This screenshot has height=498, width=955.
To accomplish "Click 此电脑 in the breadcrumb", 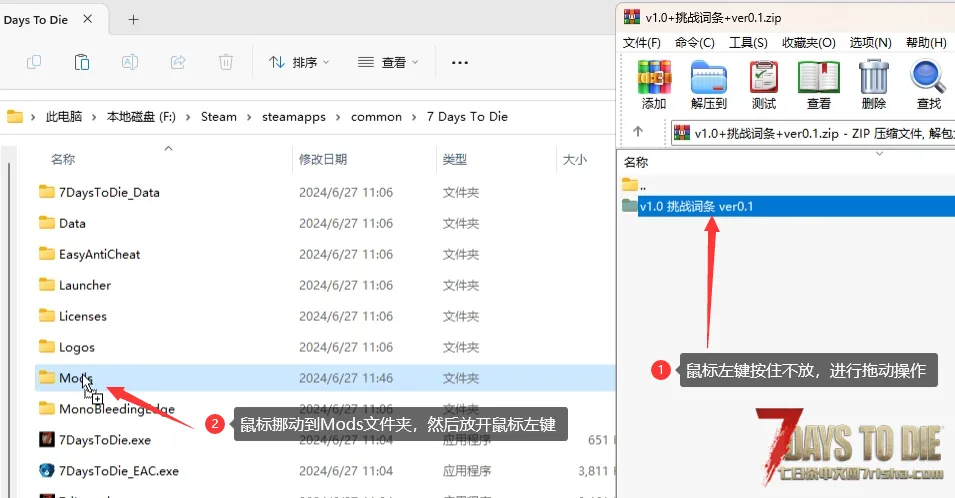I will [64, 116].
